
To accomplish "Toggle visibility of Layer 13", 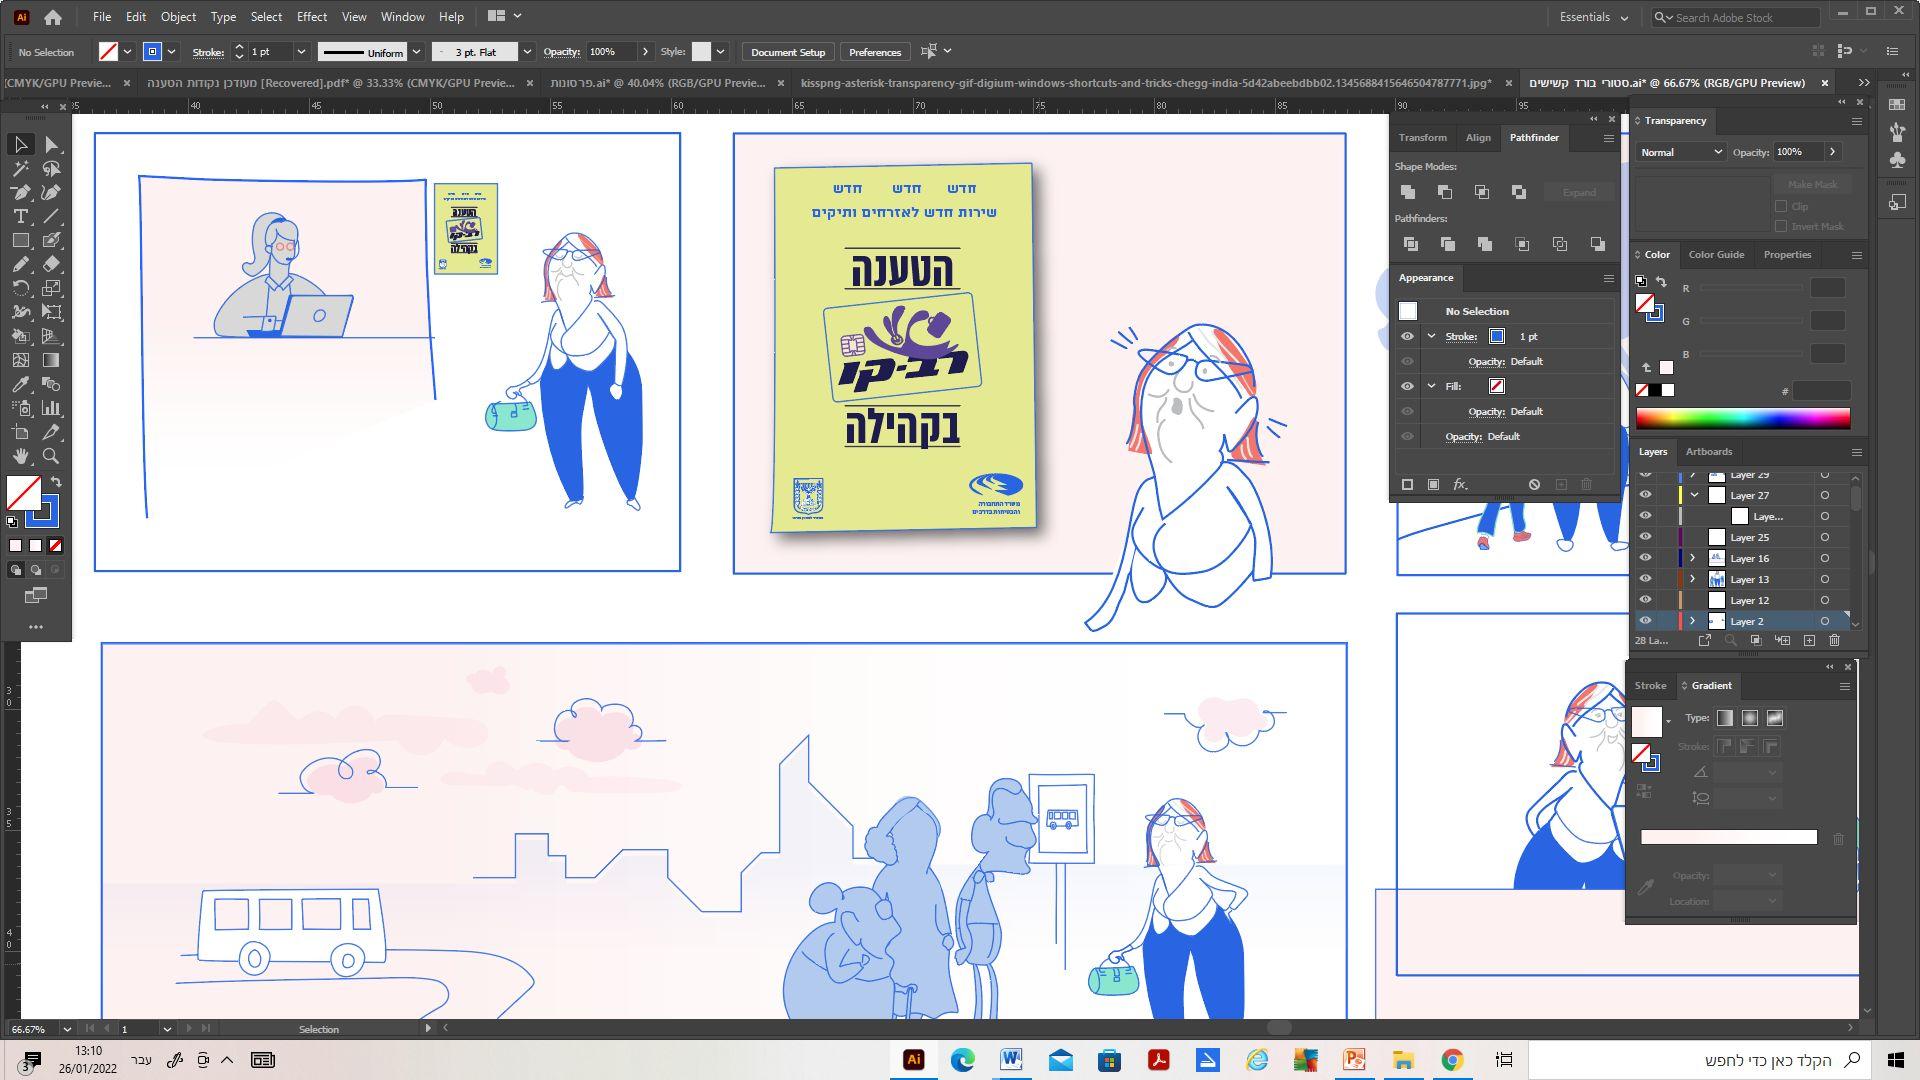I will [x=1645, y=580].
